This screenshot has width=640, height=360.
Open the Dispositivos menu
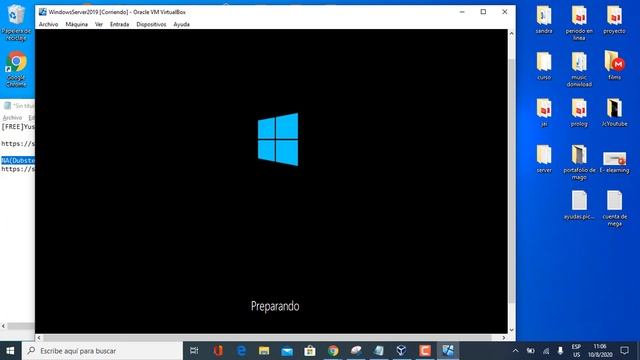coord(151,24)
